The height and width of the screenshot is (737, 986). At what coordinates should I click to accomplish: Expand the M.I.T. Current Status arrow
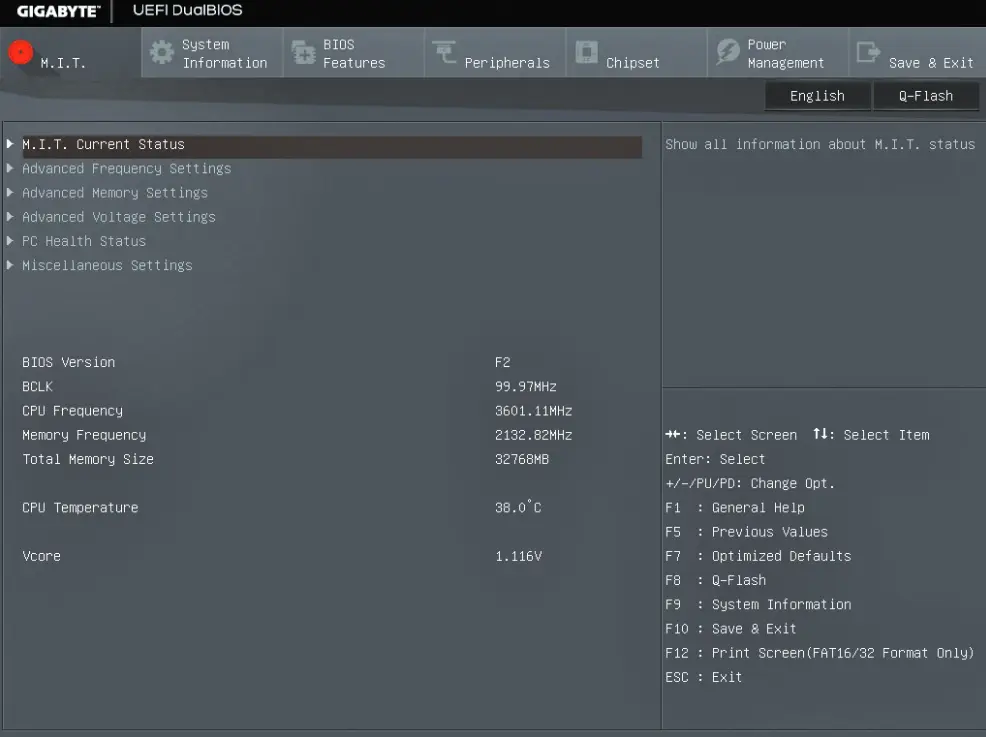(10, 144)
